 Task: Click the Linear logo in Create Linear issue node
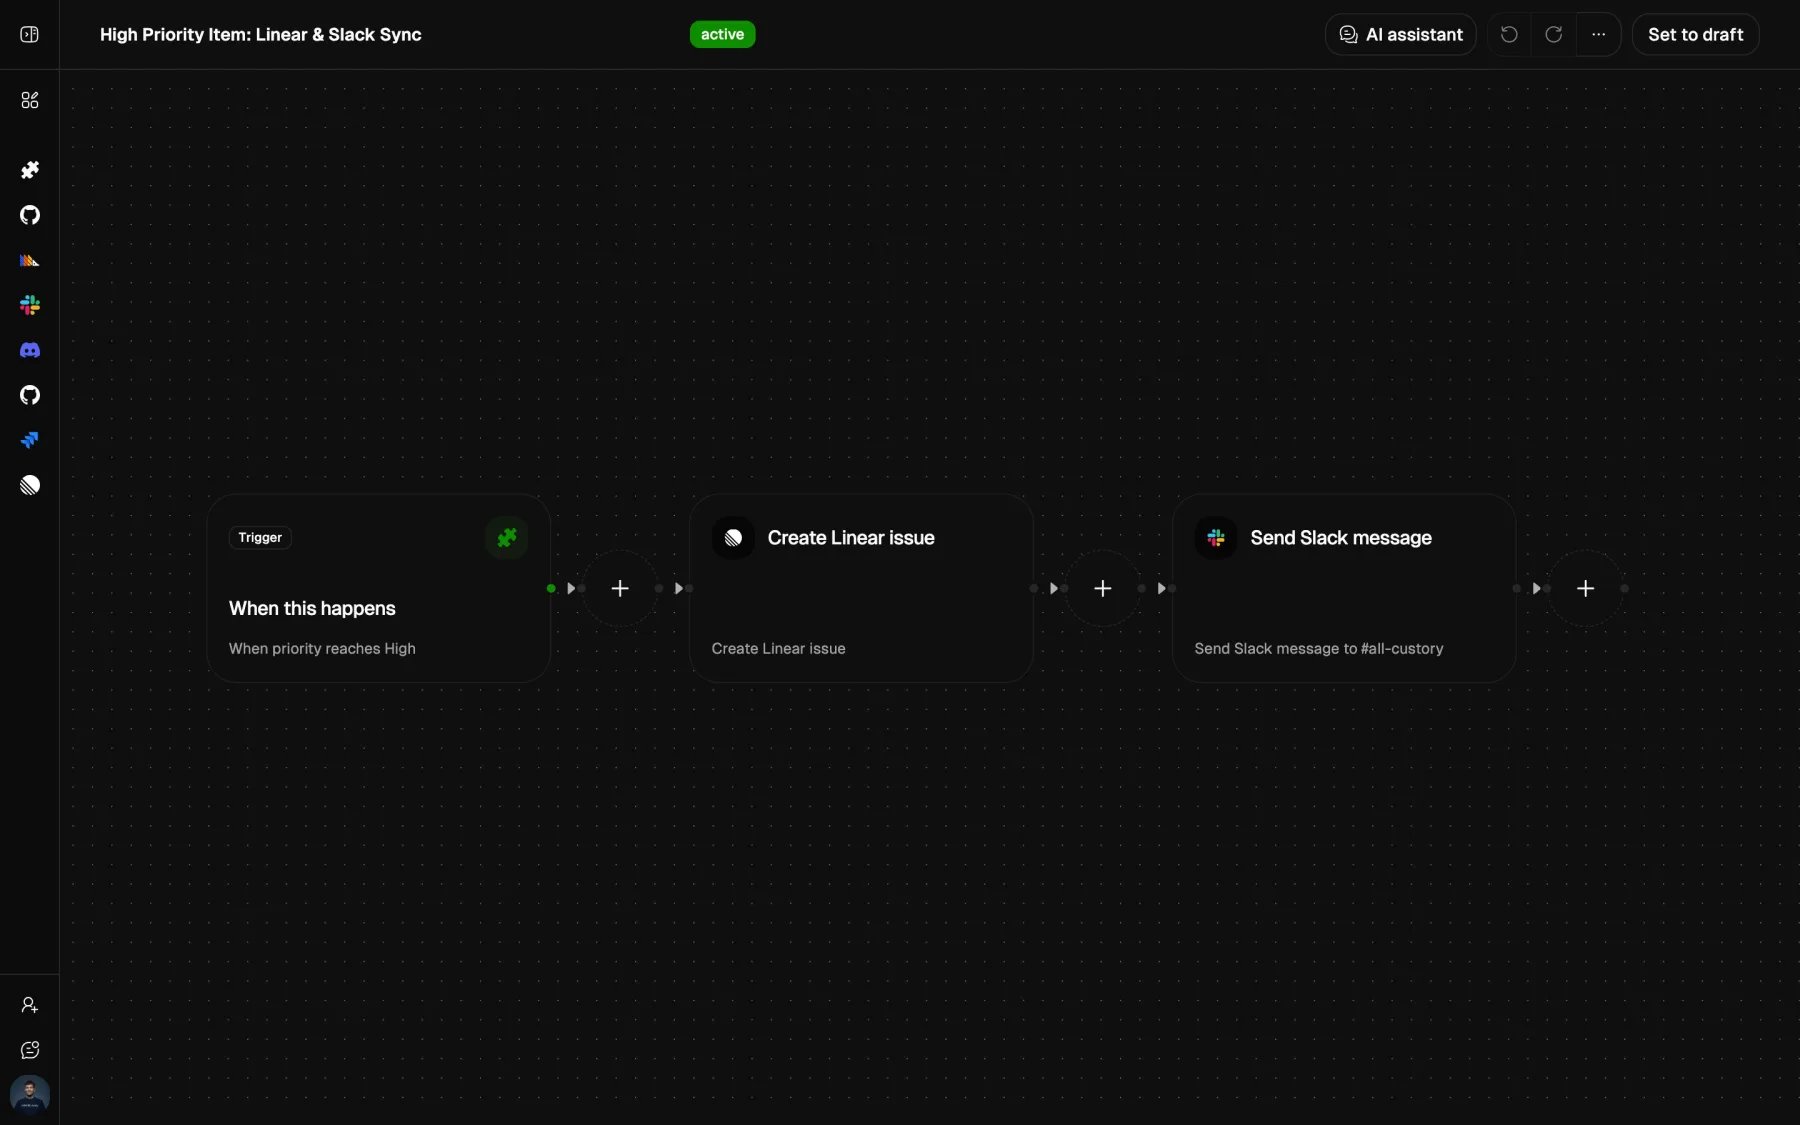[733, 537]
